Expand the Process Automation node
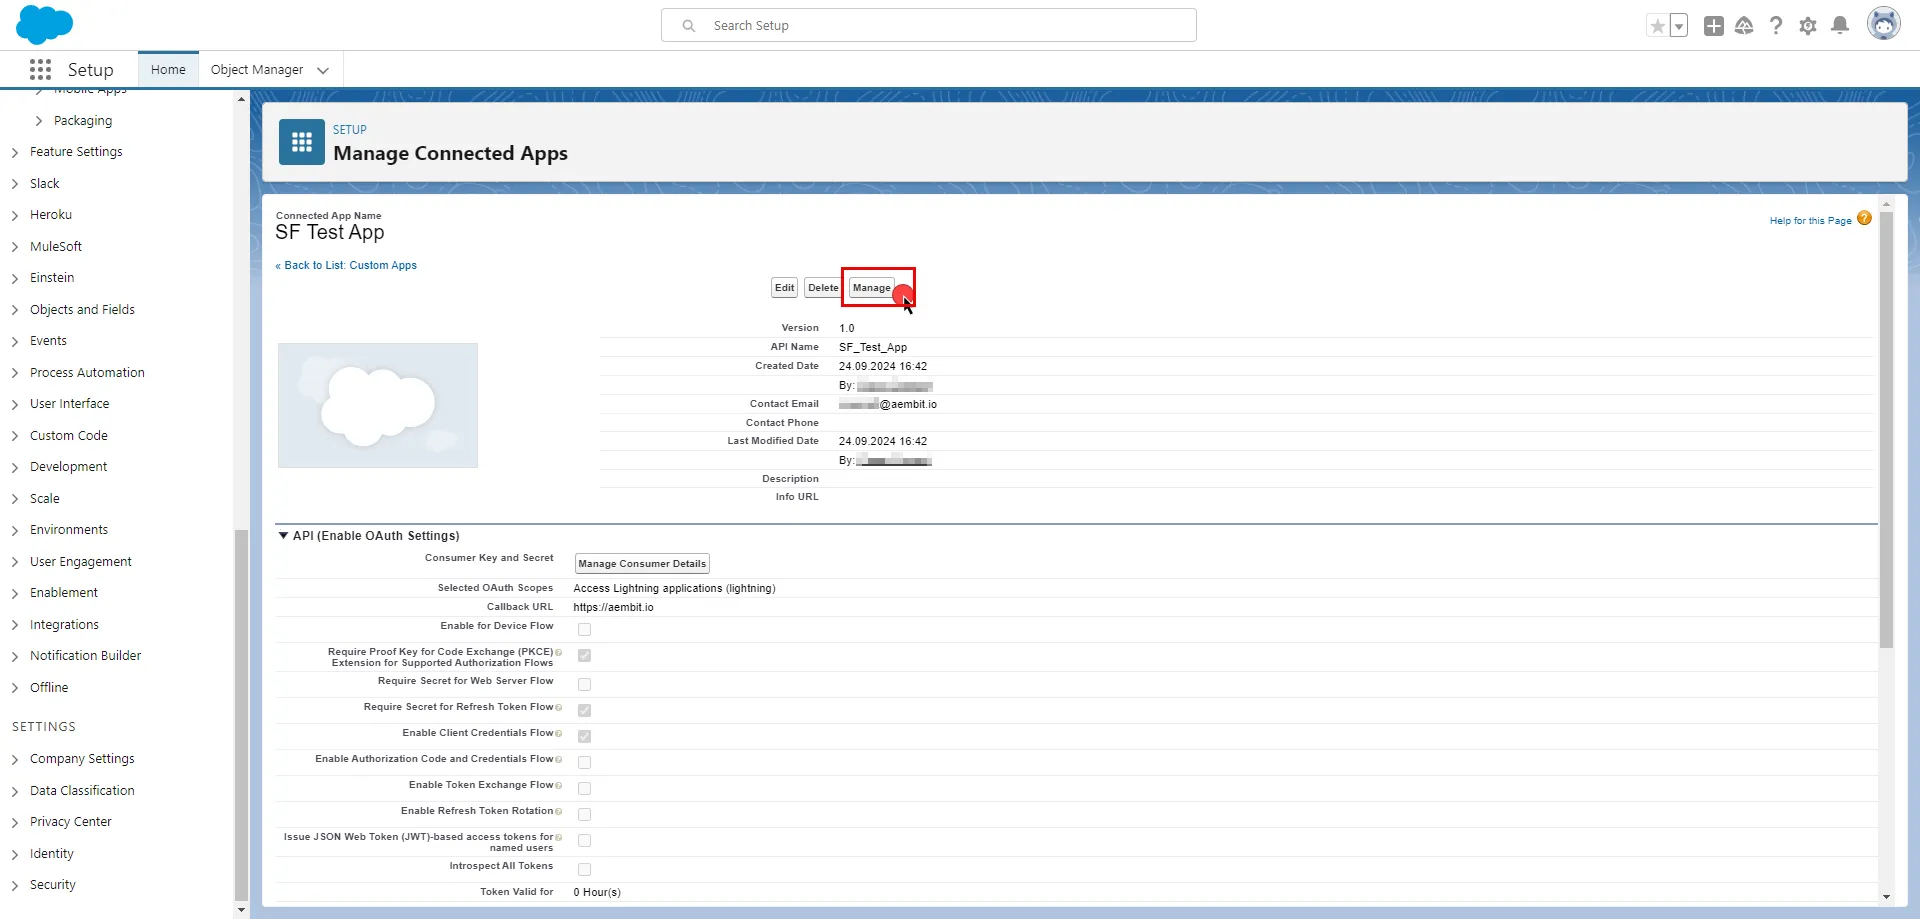 [15, 374]
